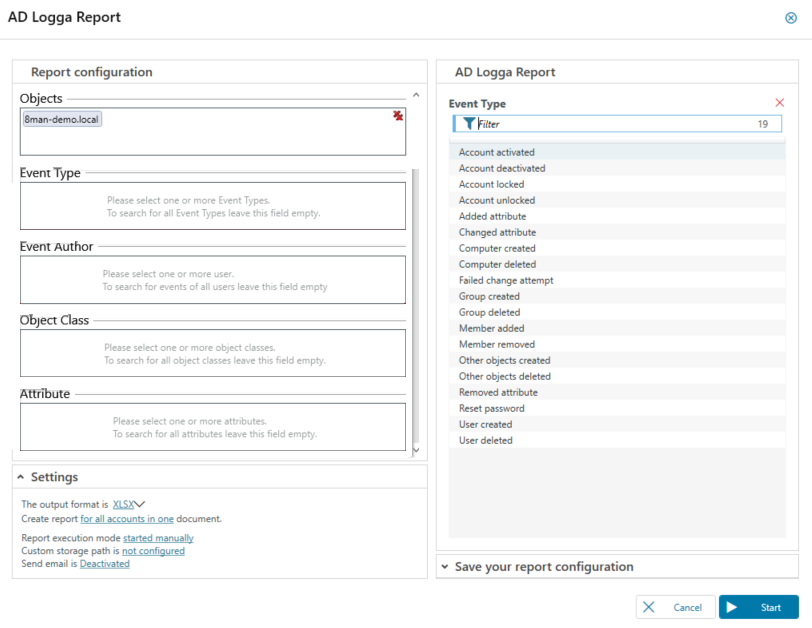
Task: Close Event Type panel with red X
Action: (780, 103)
